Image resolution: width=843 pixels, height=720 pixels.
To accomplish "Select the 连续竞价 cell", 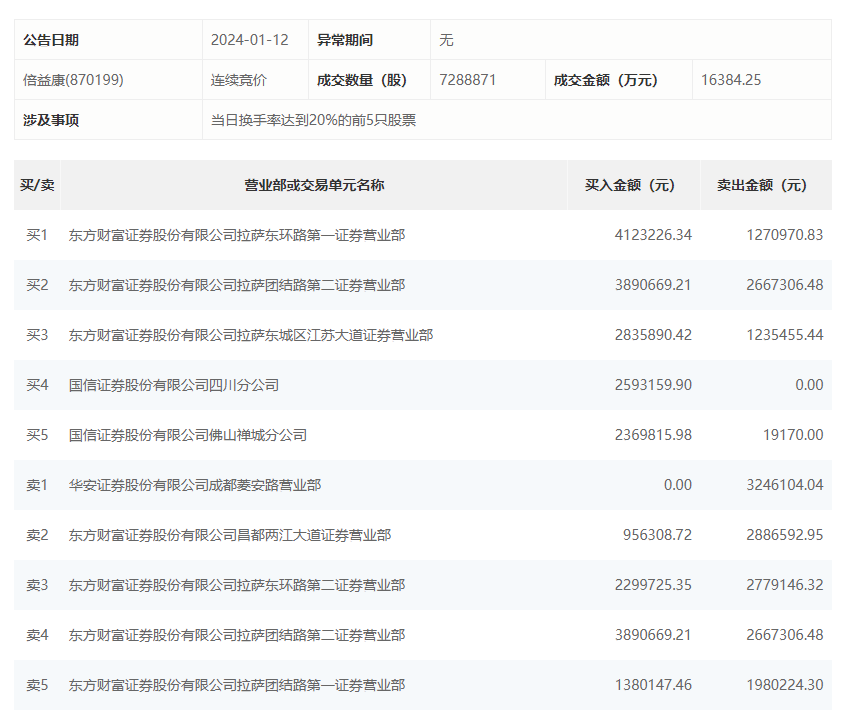I will point(239,80).
